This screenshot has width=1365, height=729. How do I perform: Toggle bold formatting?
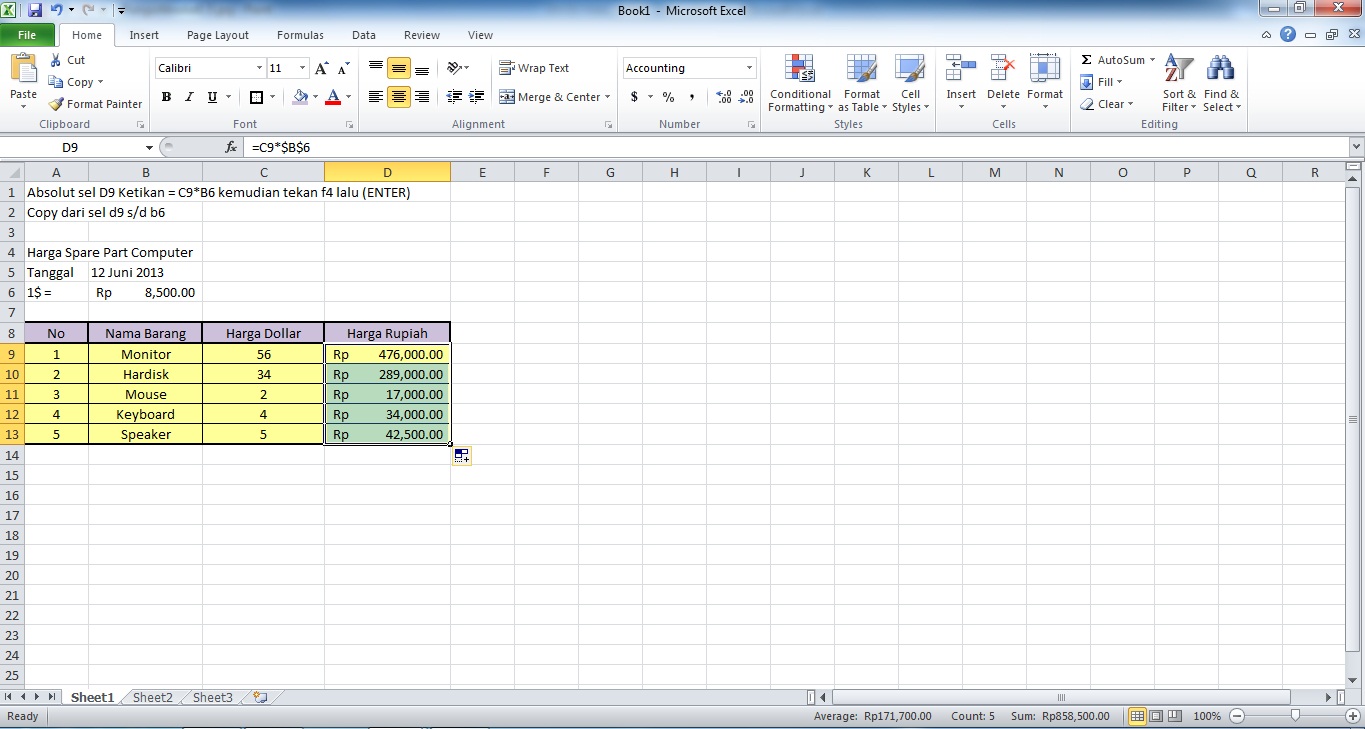click(x=166, y=97)
